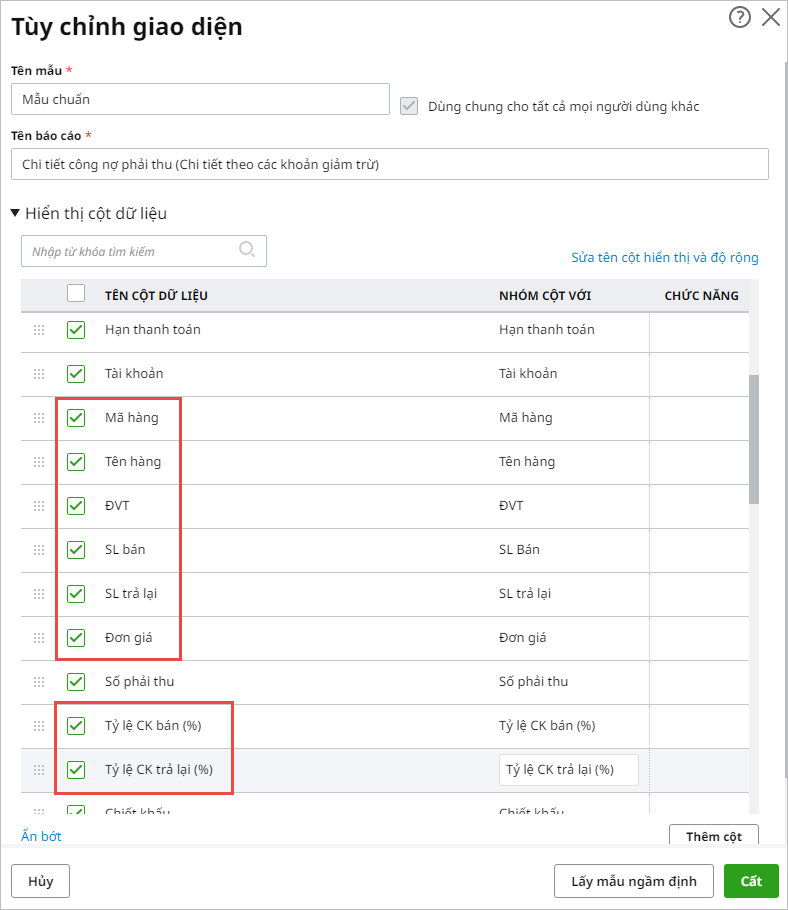
Task: Click drag handle beside SL bán
Action: click(x=40, y=550)
